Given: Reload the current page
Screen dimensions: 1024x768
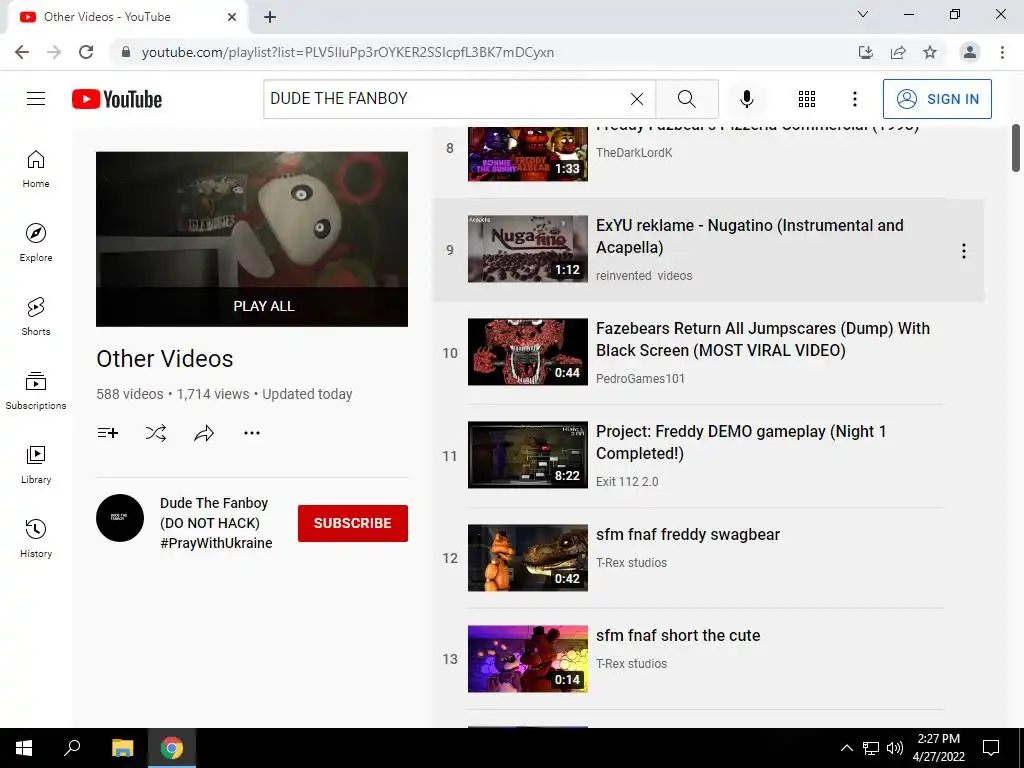Looking at the screenshot, I should (86, 52).
